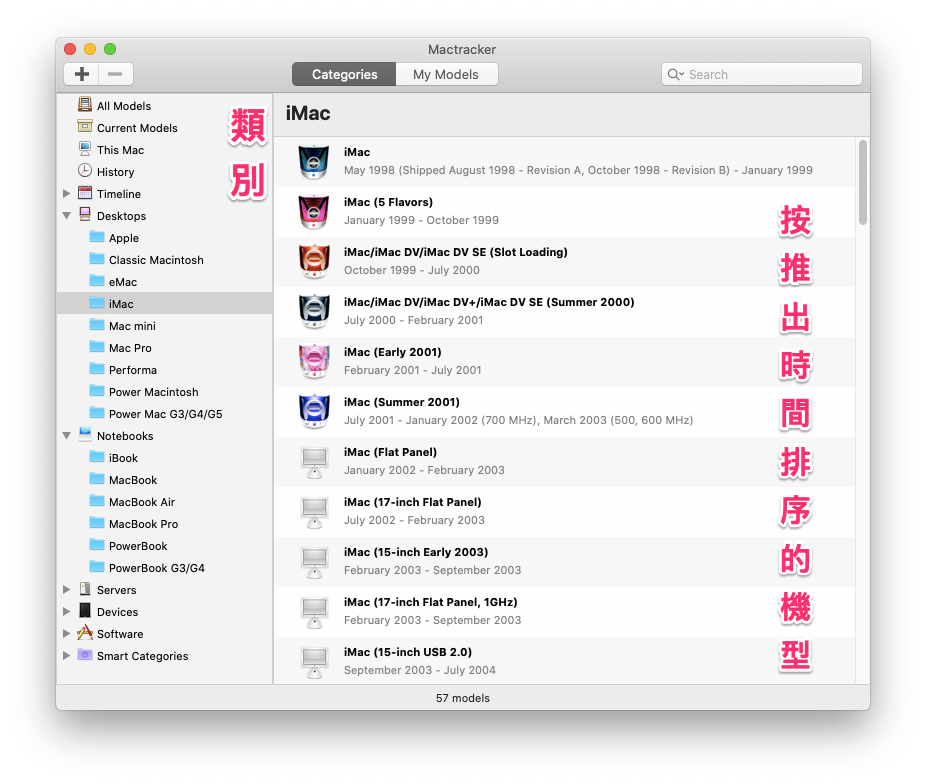The image size is (926, 784).
Task: Click the Desktops computer icon
Action: pos(85,214)
